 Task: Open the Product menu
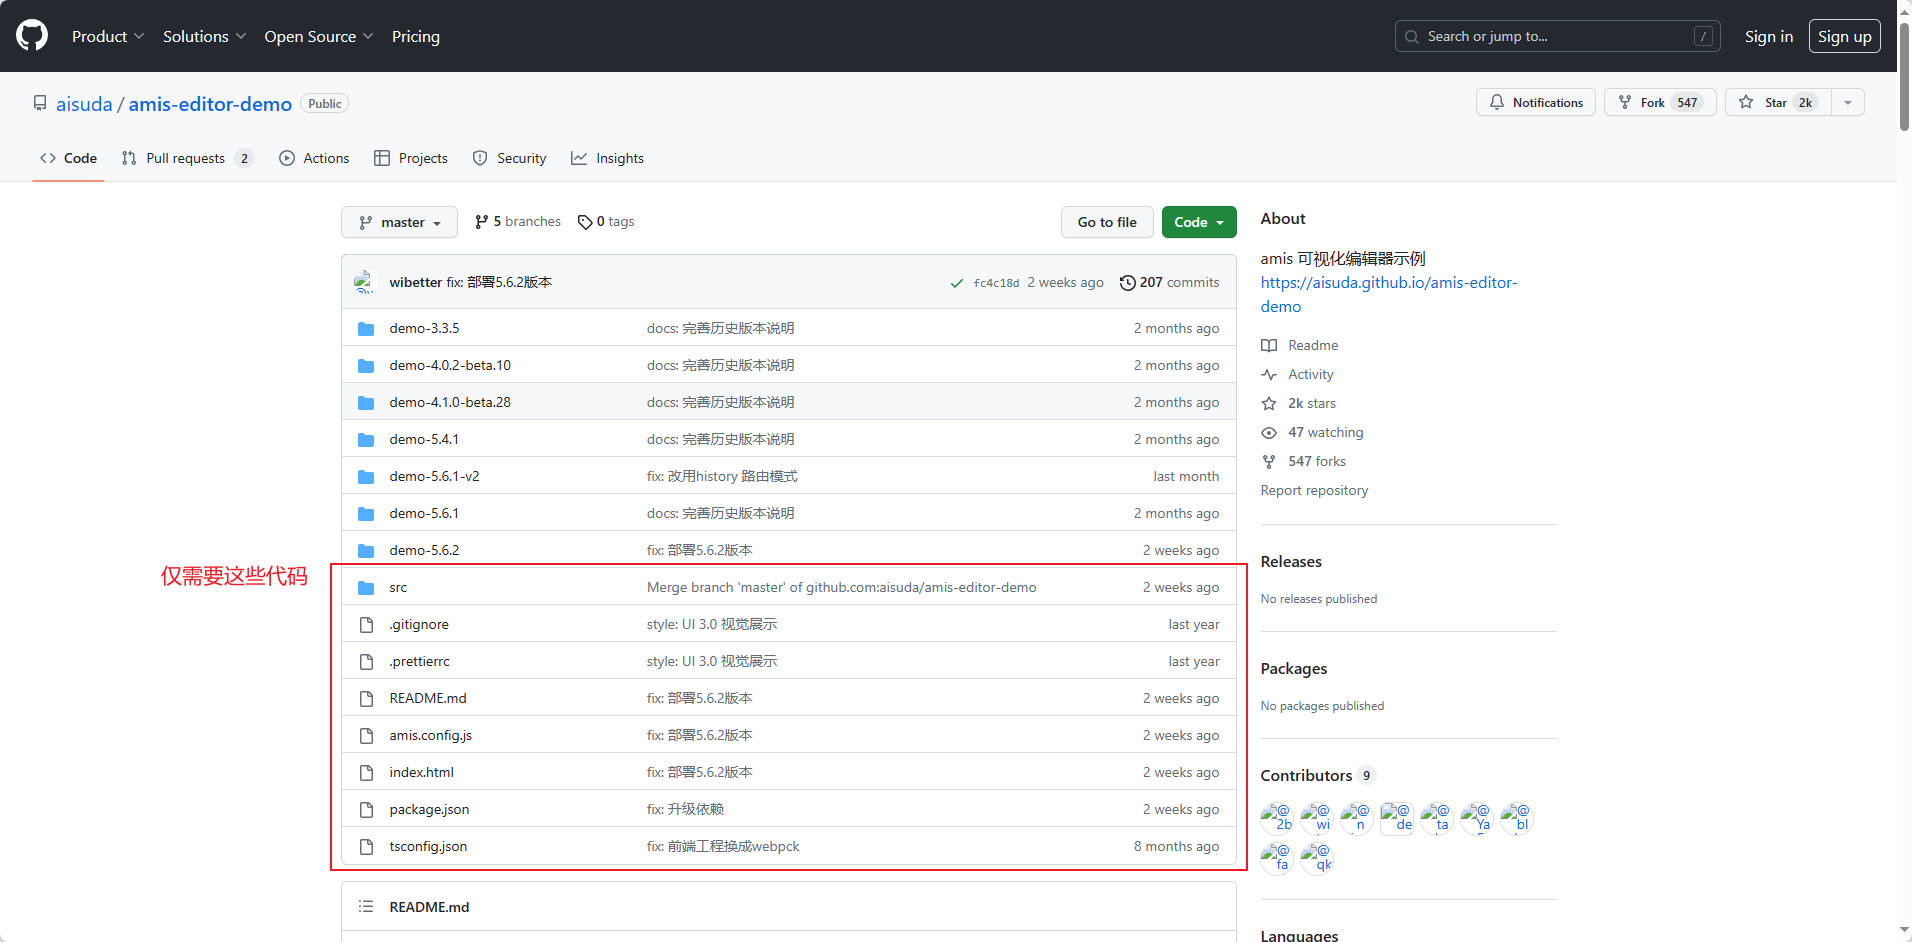[x=108, y=36]
